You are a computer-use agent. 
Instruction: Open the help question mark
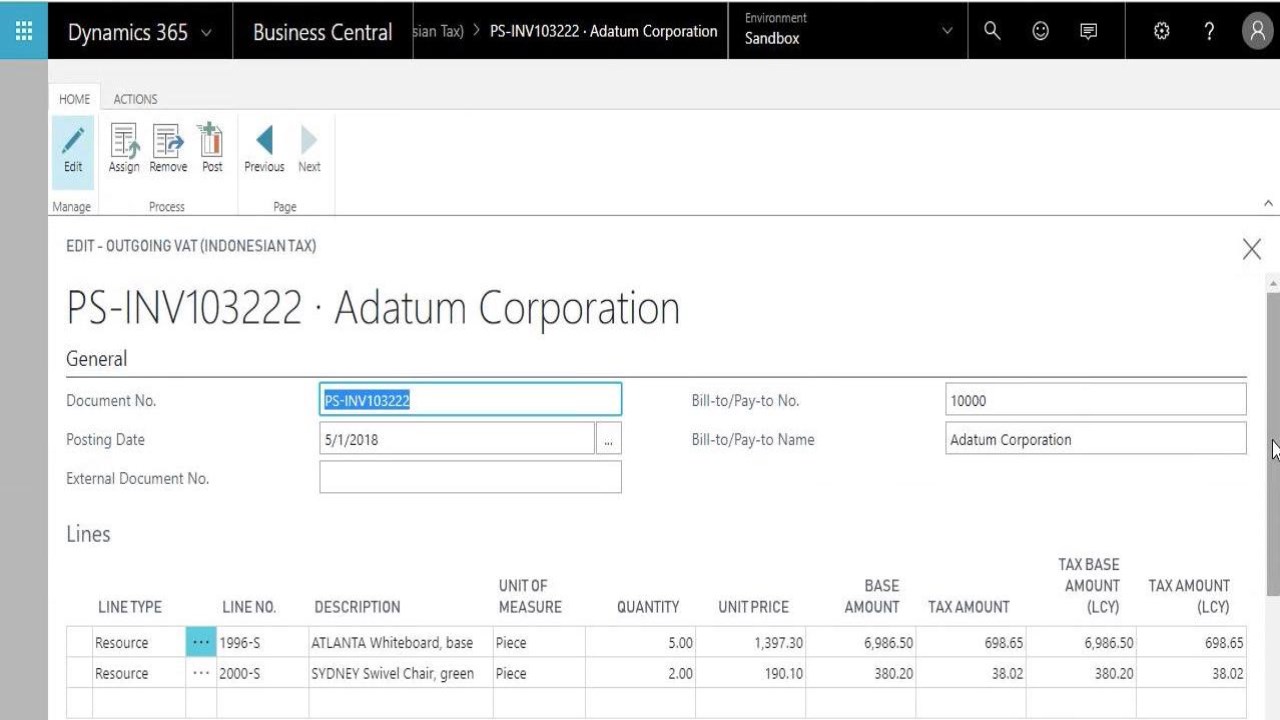(x=1209, y=31)
